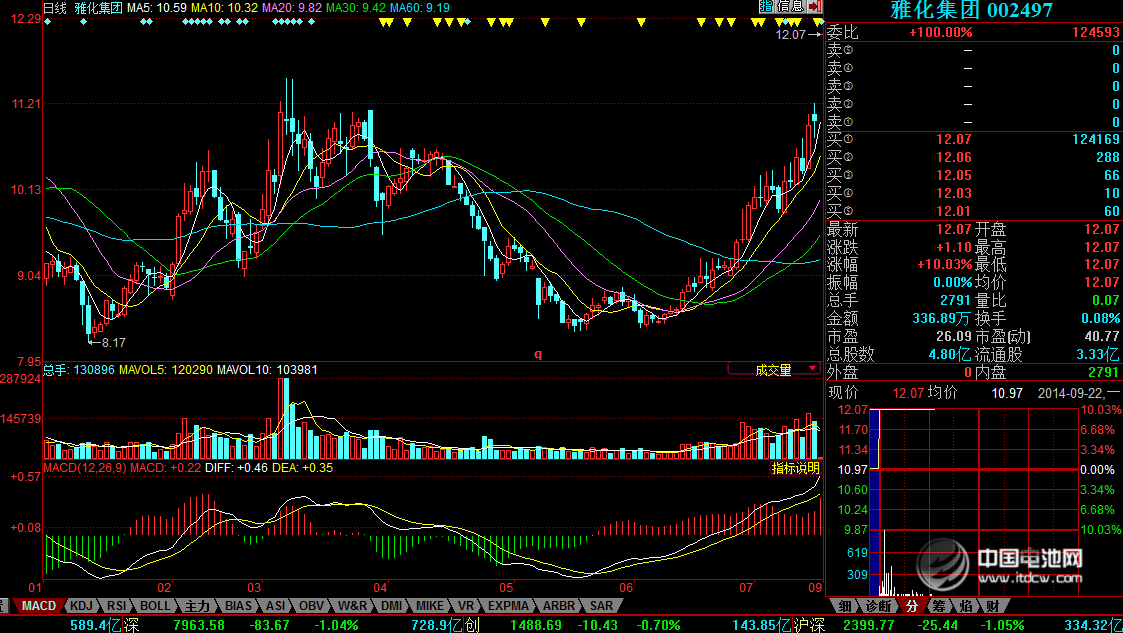Select the RSI indicator tab
The height and width of the screenshot is (633, 1123).
pos(117,606)
